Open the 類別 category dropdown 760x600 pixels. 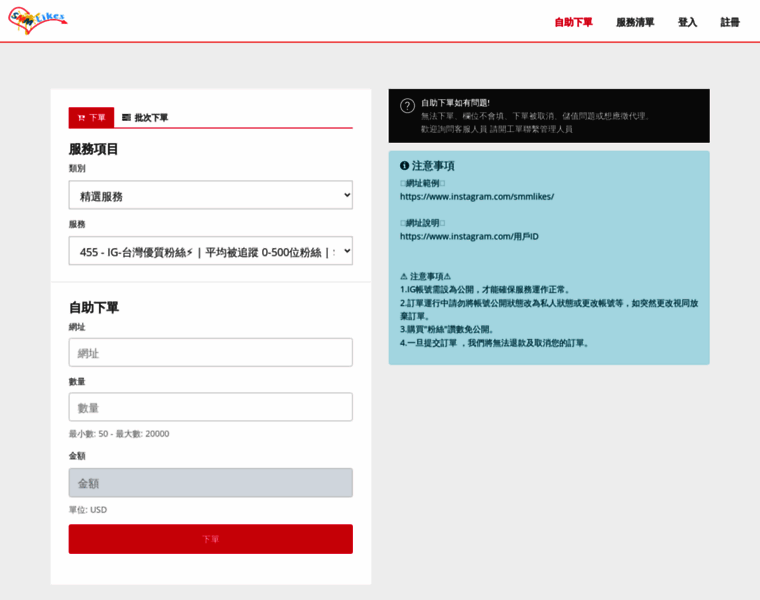click(210, 196)
